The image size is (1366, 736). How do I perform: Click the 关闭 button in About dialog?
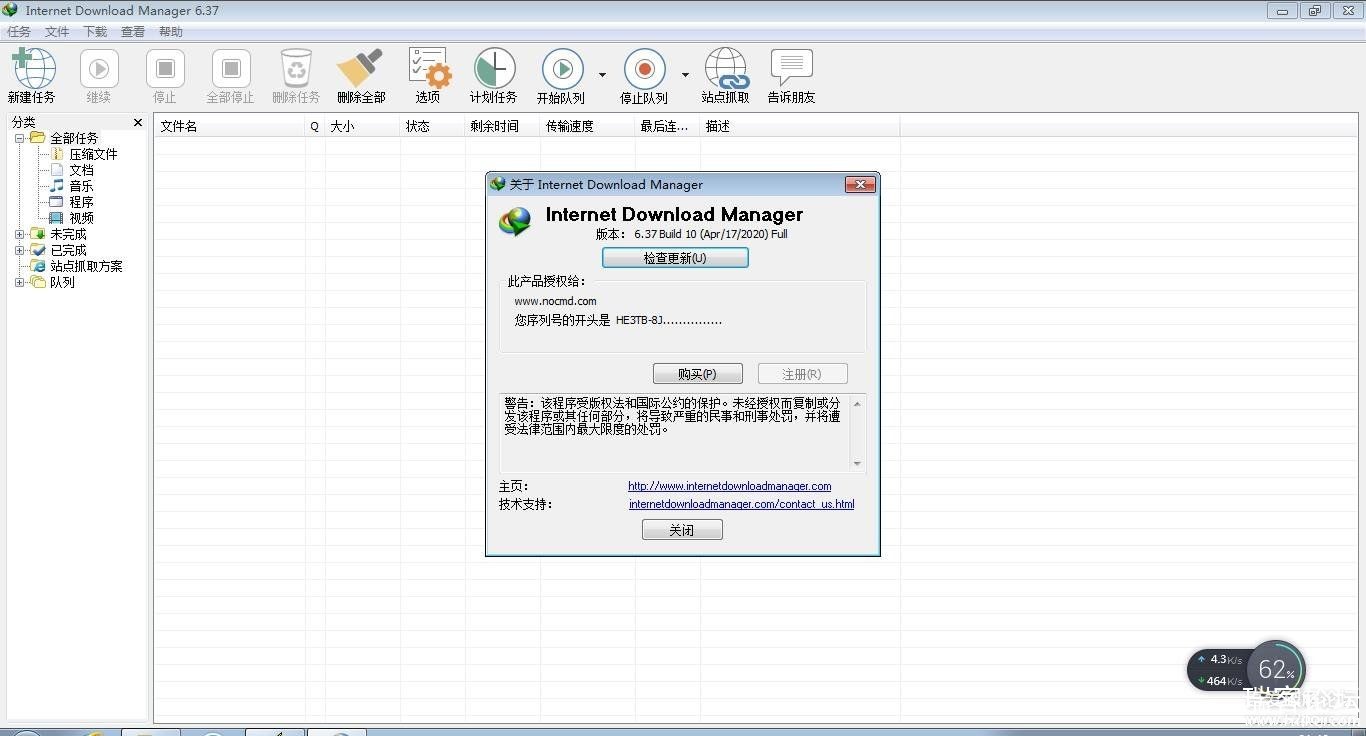pyautogui.click(x=682, y=530)
